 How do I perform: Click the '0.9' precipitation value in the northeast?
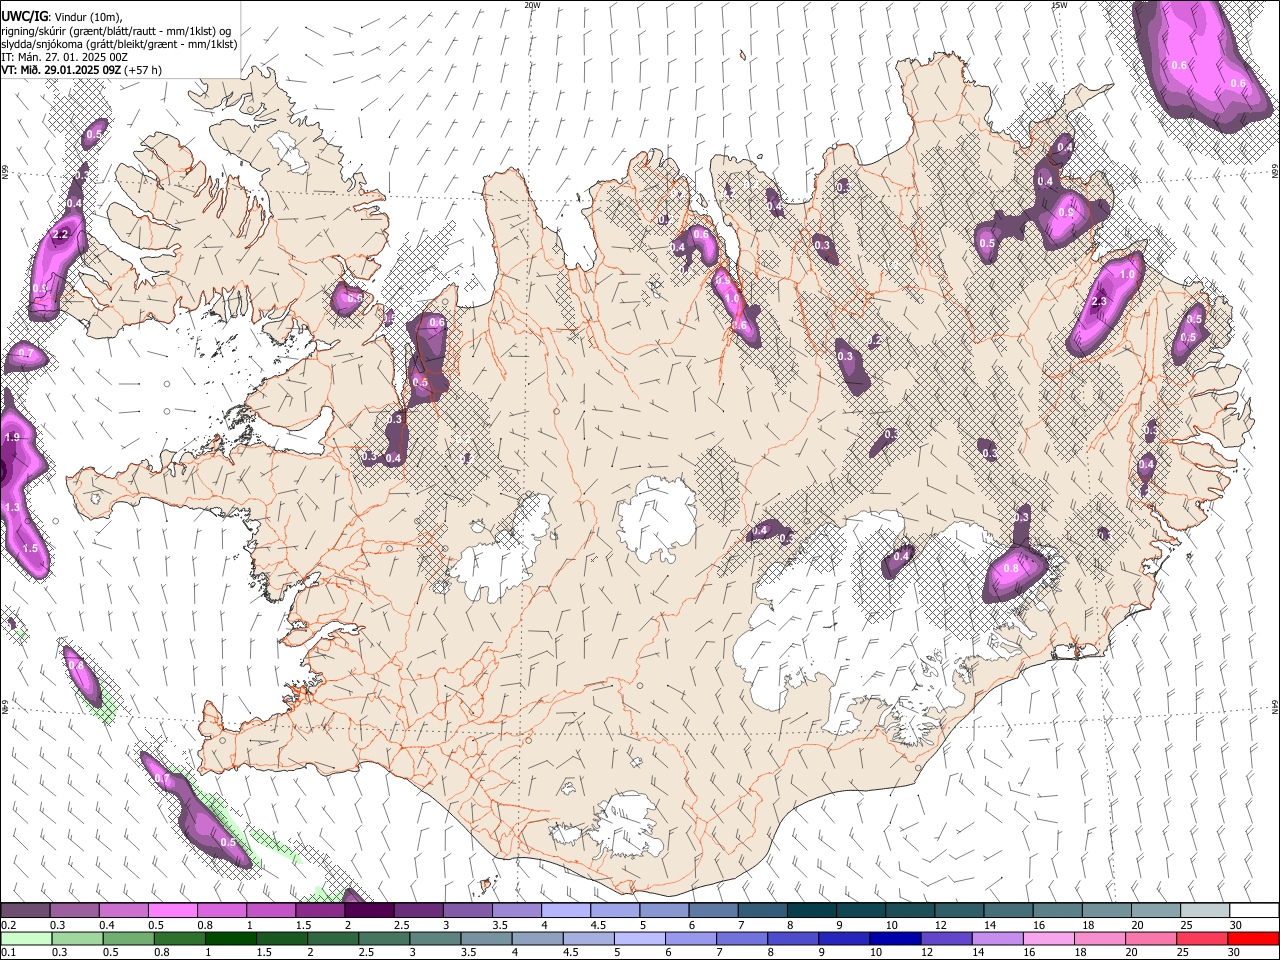click(x=1066, y=212)
